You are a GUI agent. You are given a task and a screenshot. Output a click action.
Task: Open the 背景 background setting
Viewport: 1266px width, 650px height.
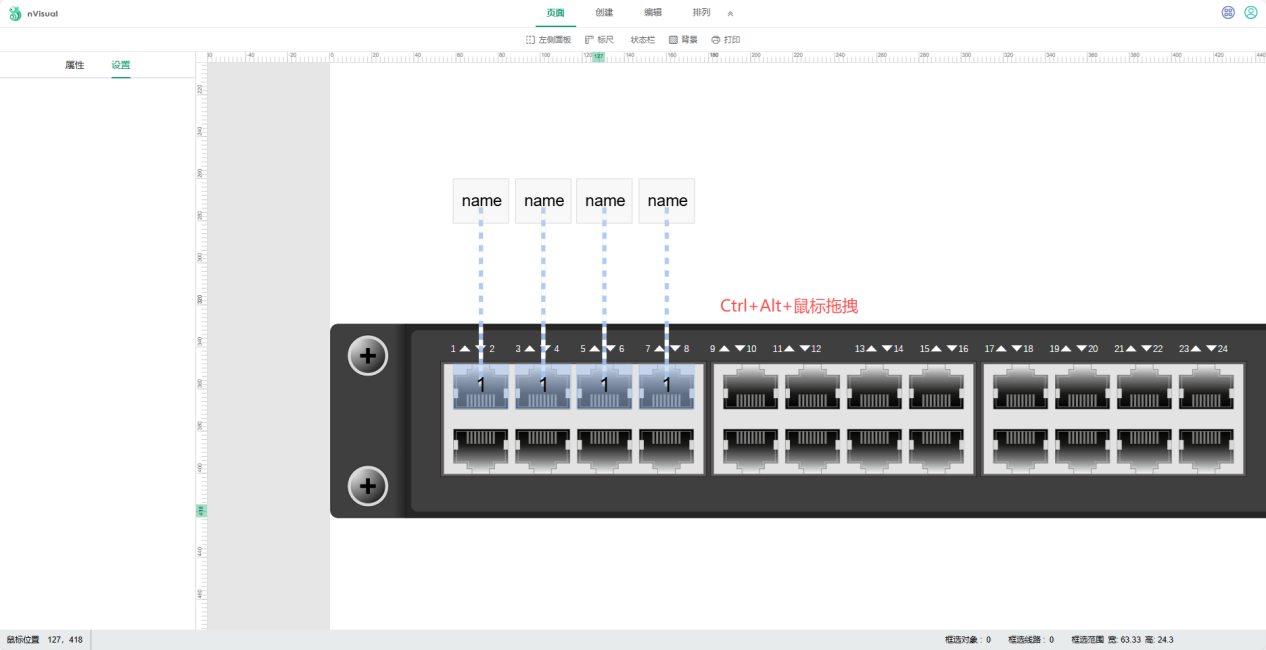[x=684, y=40]
